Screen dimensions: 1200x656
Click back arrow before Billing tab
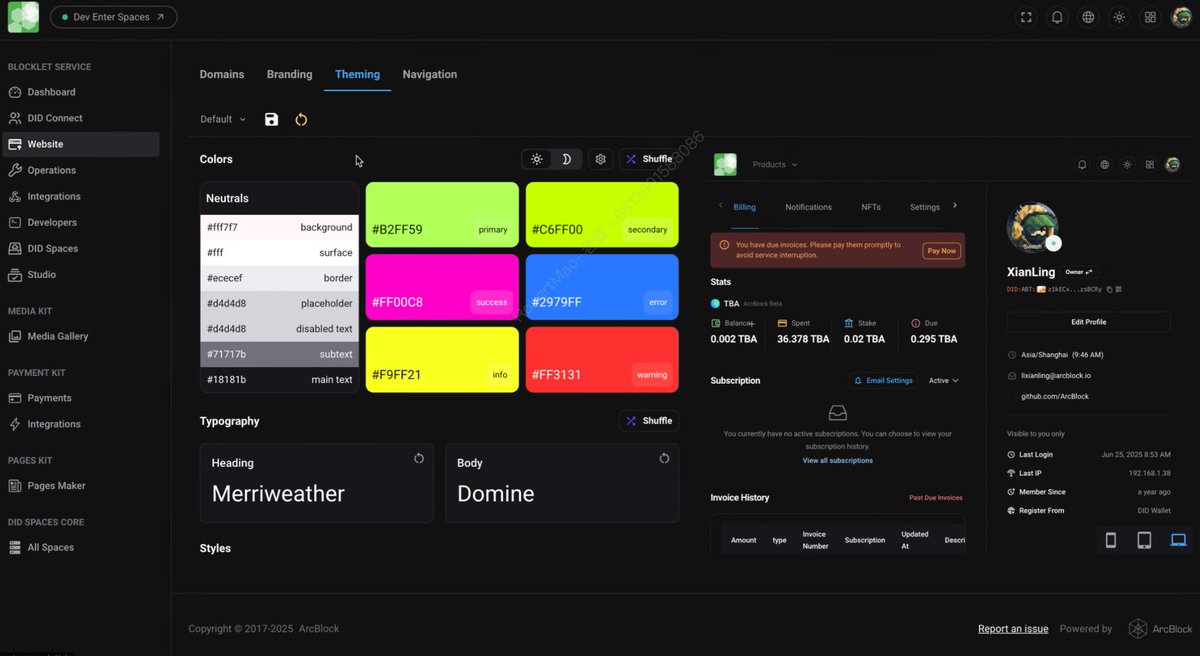coord(721,205)
